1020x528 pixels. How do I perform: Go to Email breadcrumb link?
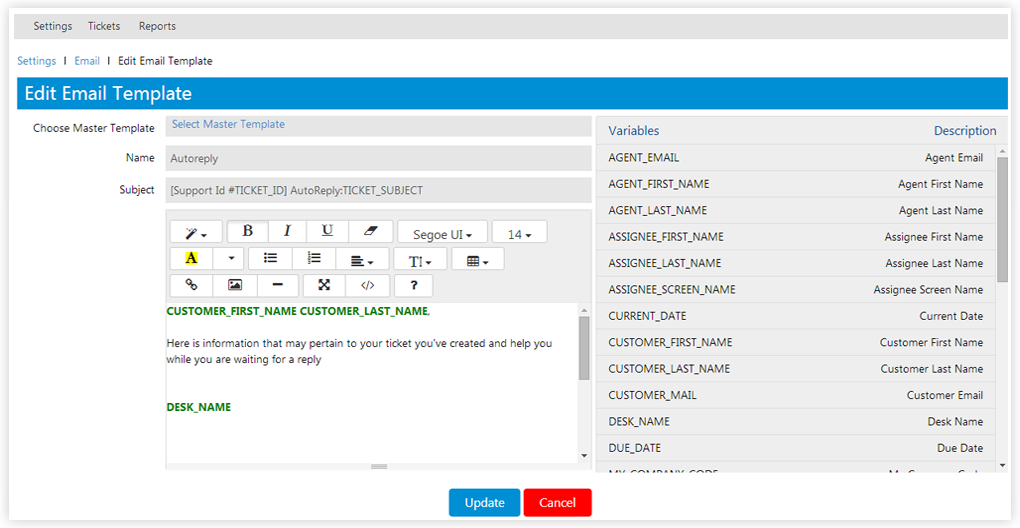click(x=87, y=61)
